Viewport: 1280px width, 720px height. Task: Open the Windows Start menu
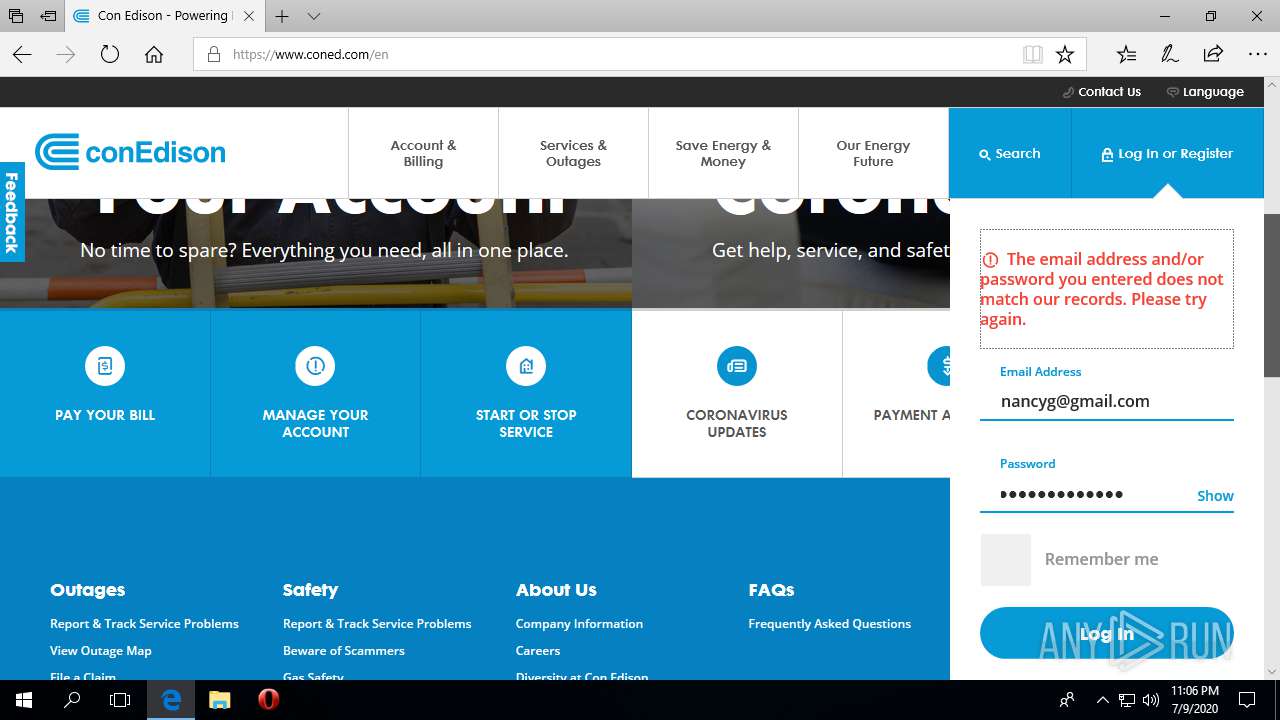[x=24, y=700]
